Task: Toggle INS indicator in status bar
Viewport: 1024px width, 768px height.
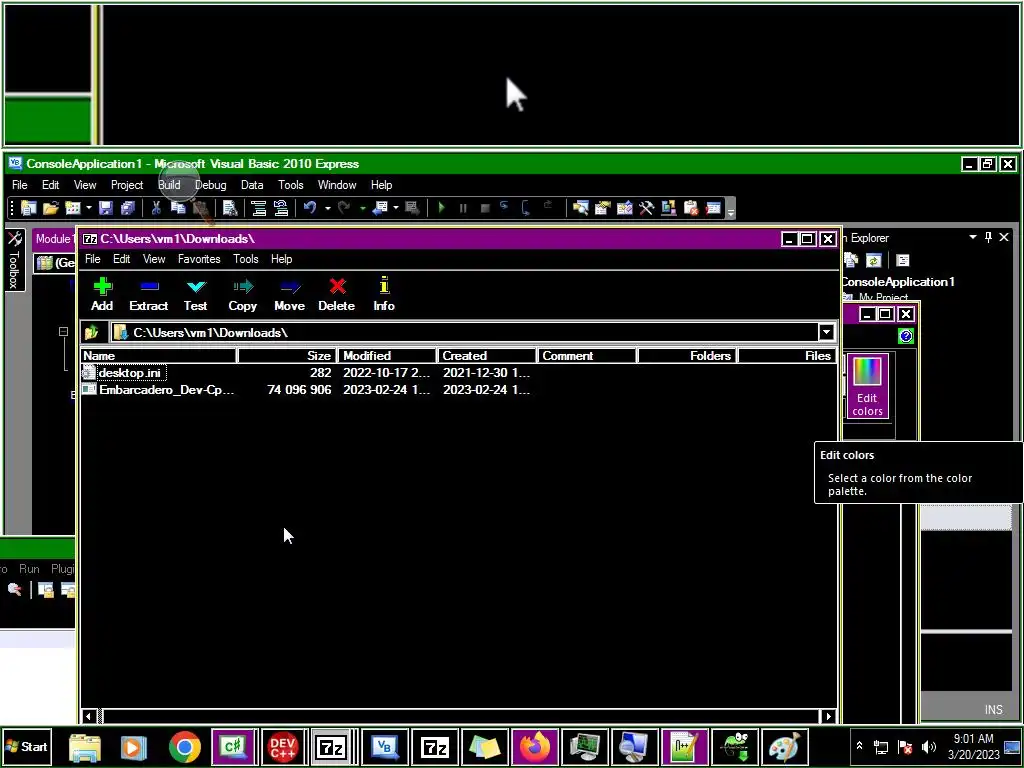Action: click(x=993, y=709)
